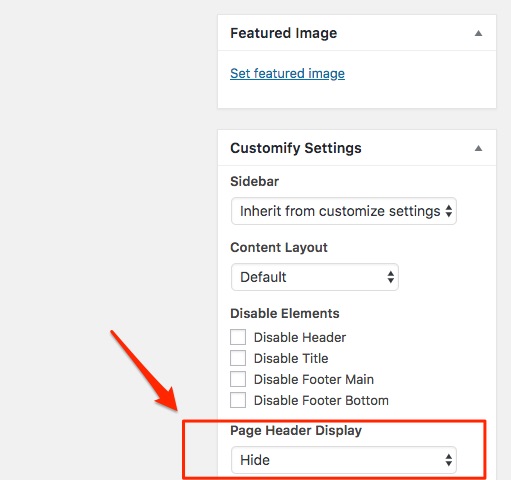Click the Hide select arrows icon

tap(449, 460)
